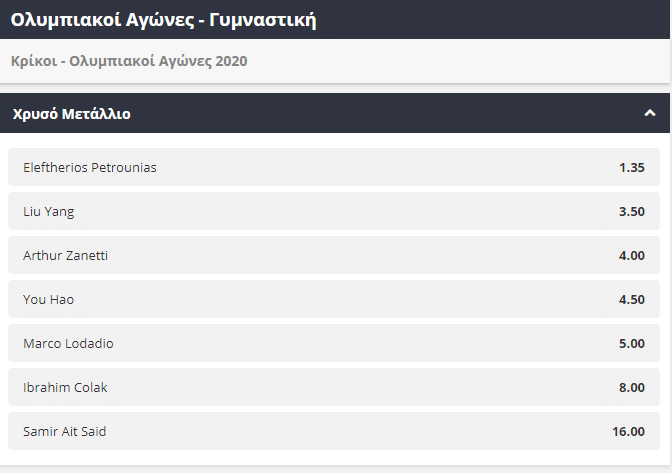Viewport: 672px width, 473px height.
Task: Select Liu Yang bet row
Action: (x=334, y=211)
